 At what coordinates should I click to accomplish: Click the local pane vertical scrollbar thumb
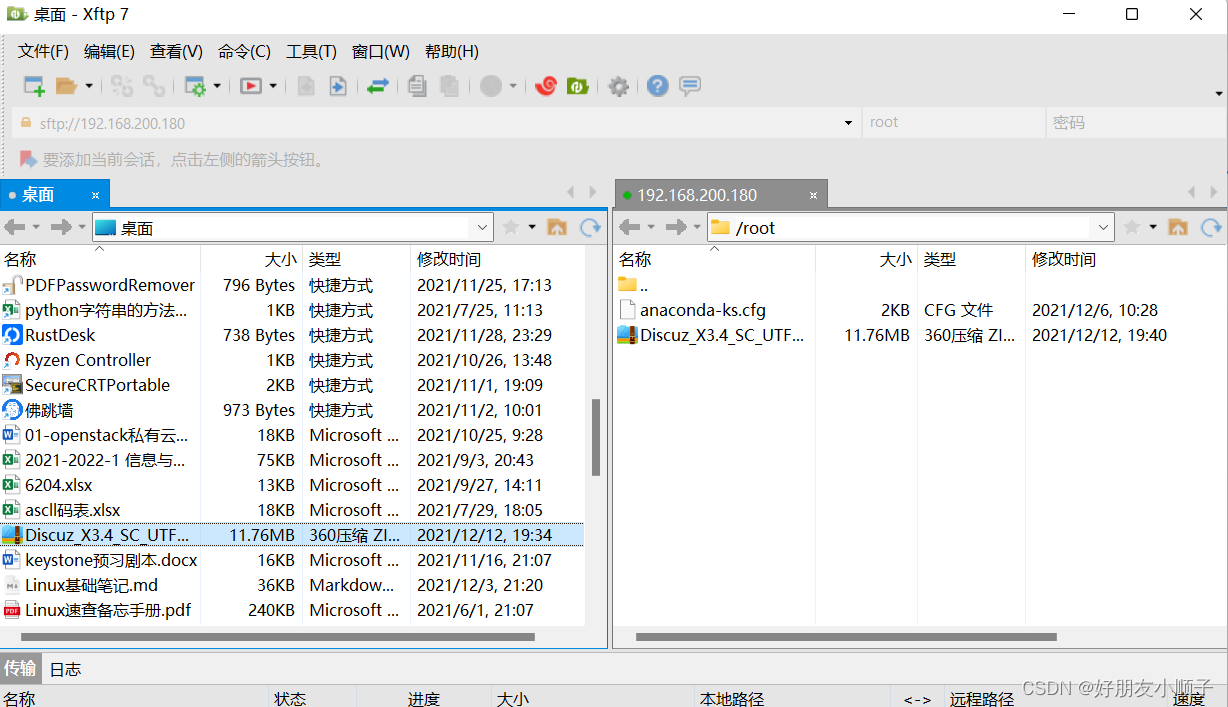click(596, 437)
